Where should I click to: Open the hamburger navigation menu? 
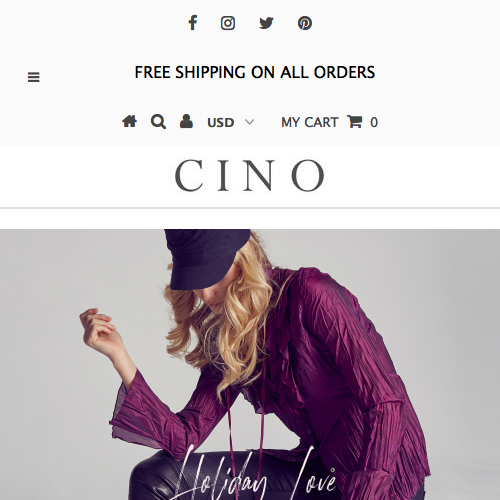(x=34, y=77)
